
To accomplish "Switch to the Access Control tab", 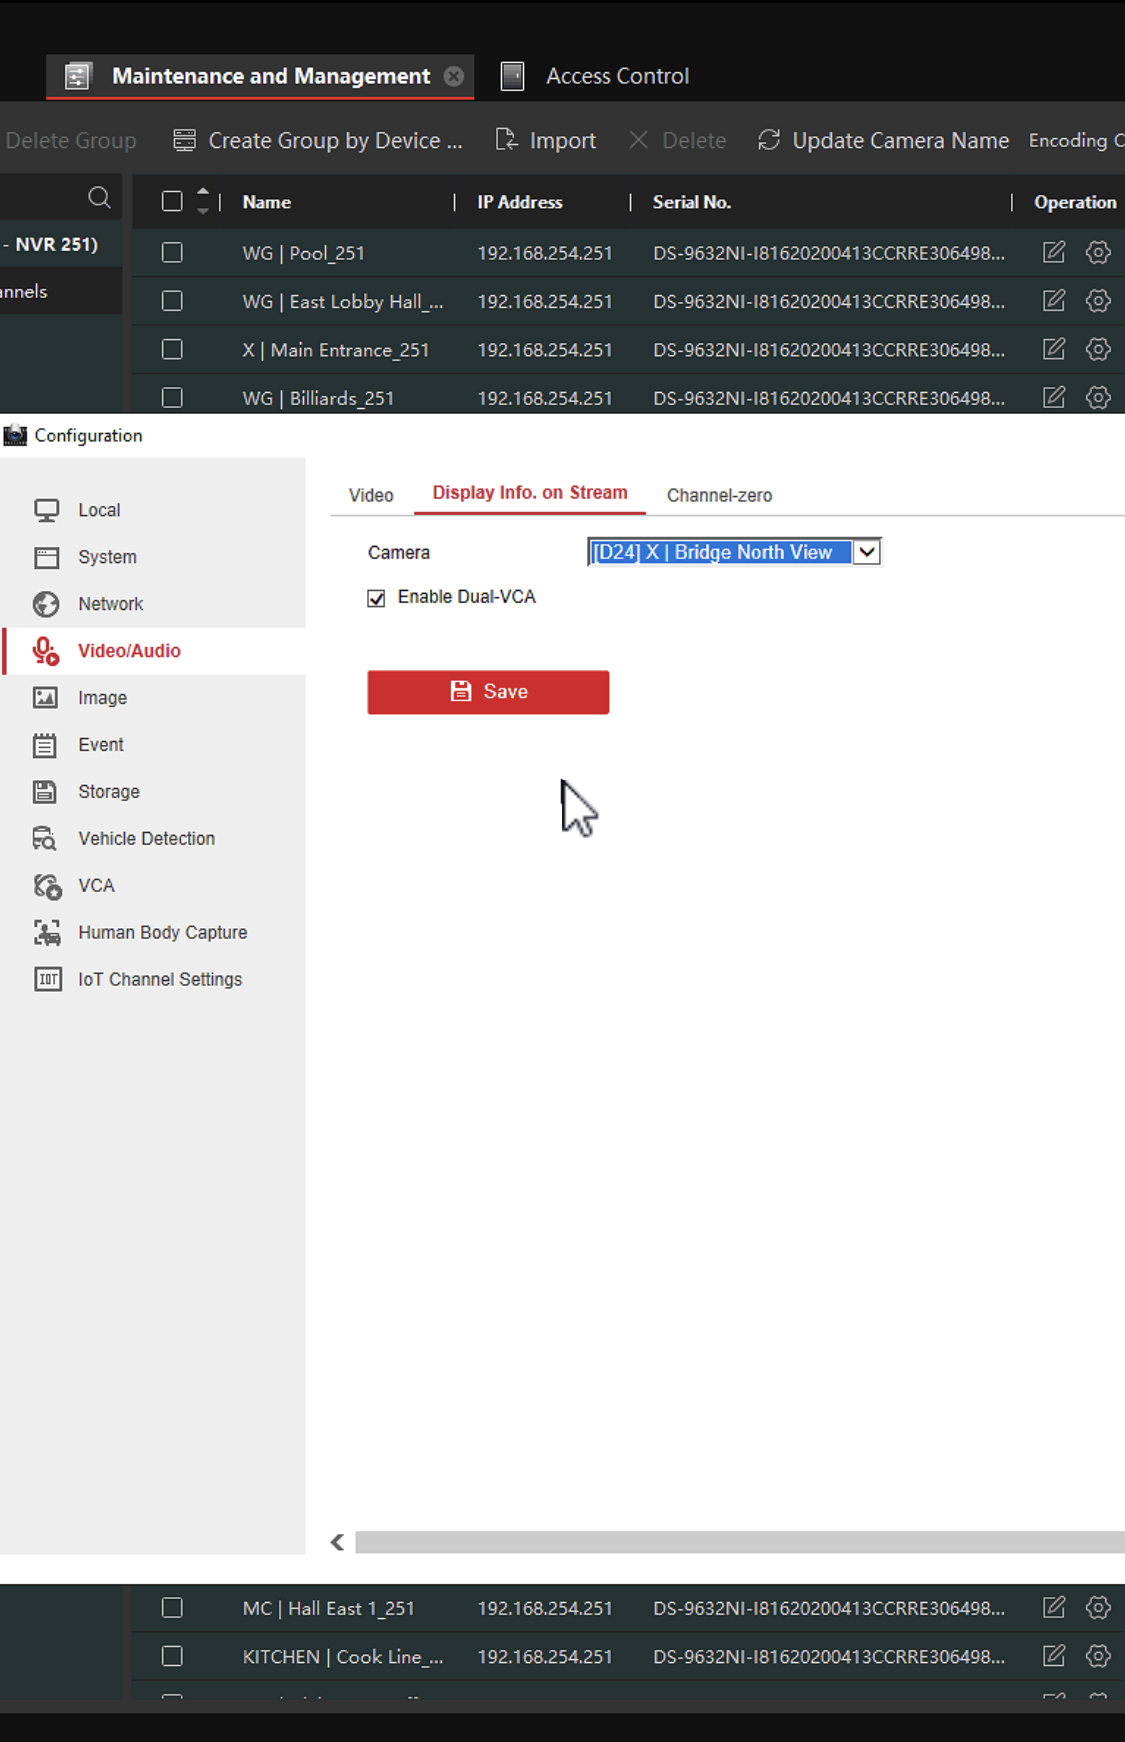I will [616, 76].
